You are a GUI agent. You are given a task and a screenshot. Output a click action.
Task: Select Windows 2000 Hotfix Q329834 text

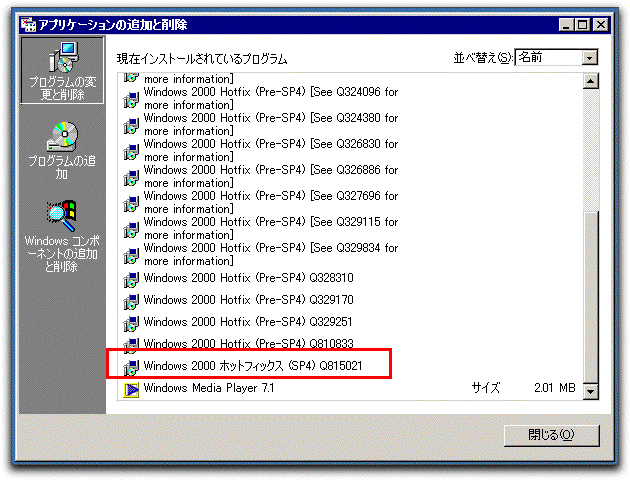coord(271,255)
